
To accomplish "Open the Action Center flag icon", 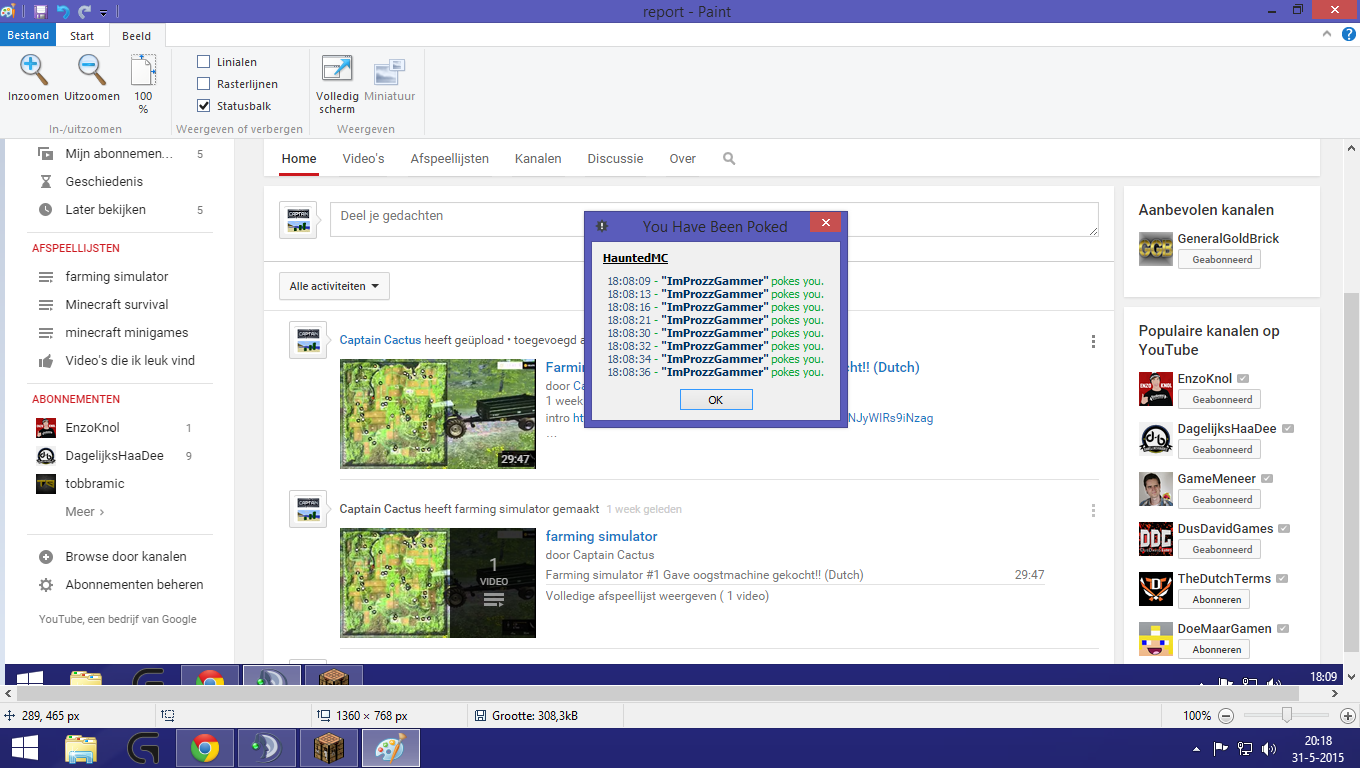I will point(1221,748).
